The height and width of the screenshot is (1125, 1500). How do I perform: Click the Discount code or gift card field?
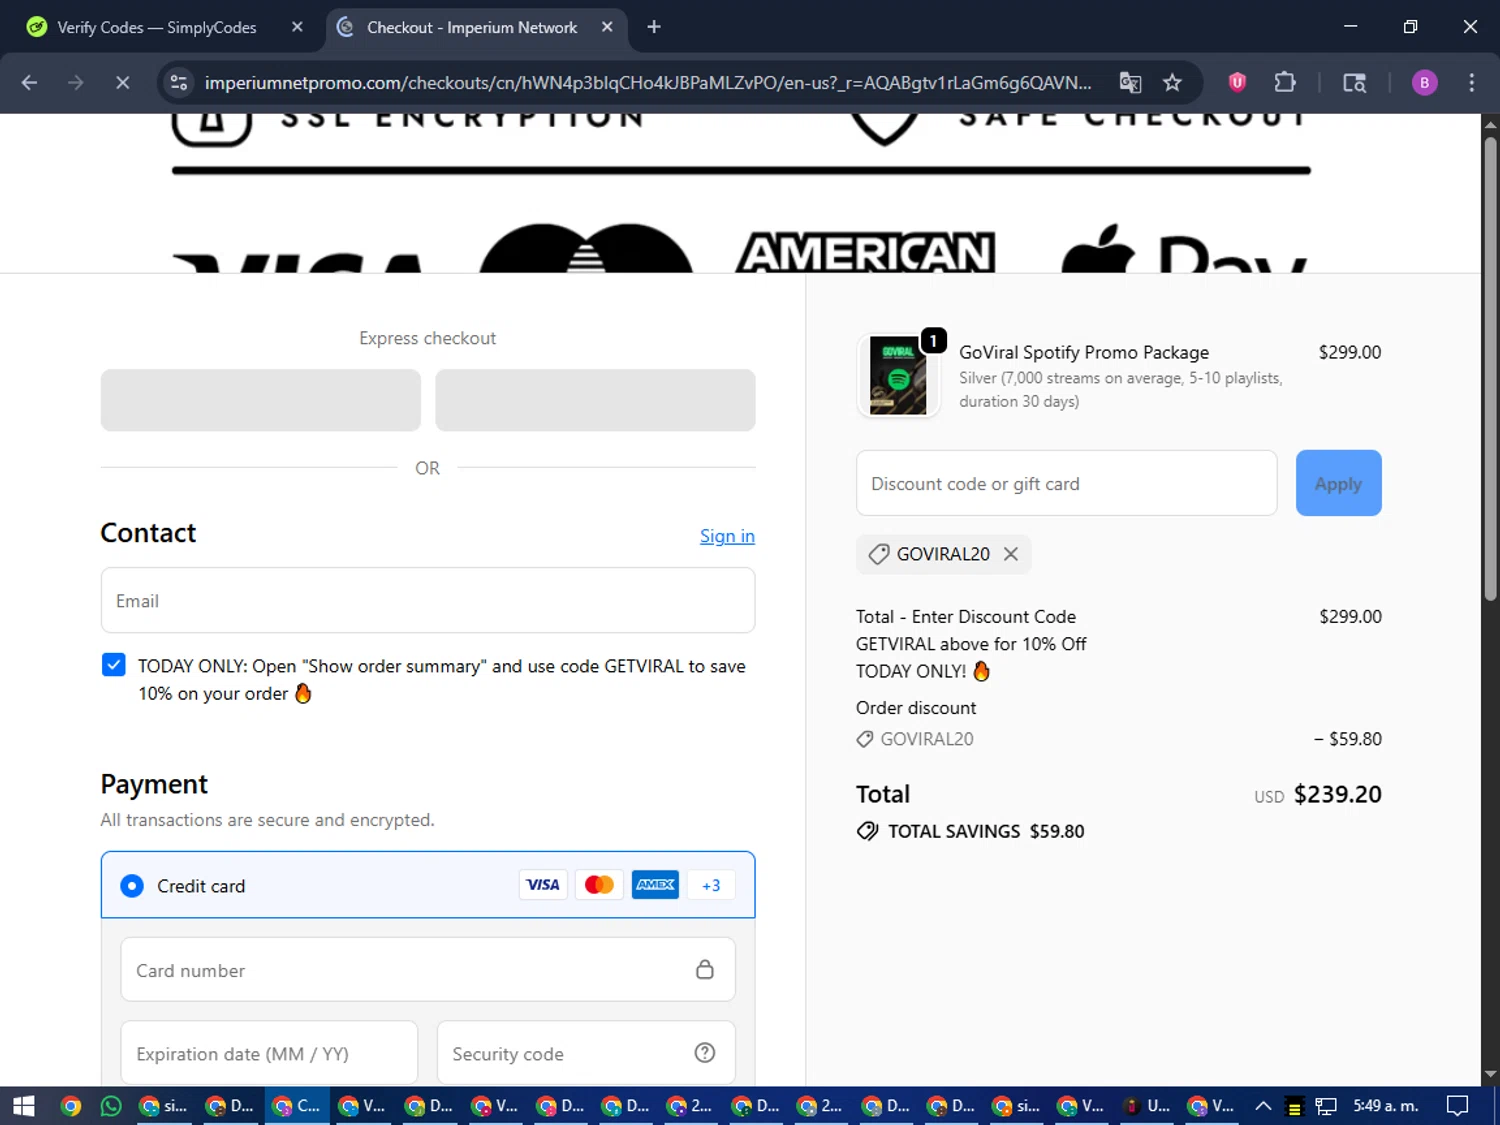[1066, 483]
